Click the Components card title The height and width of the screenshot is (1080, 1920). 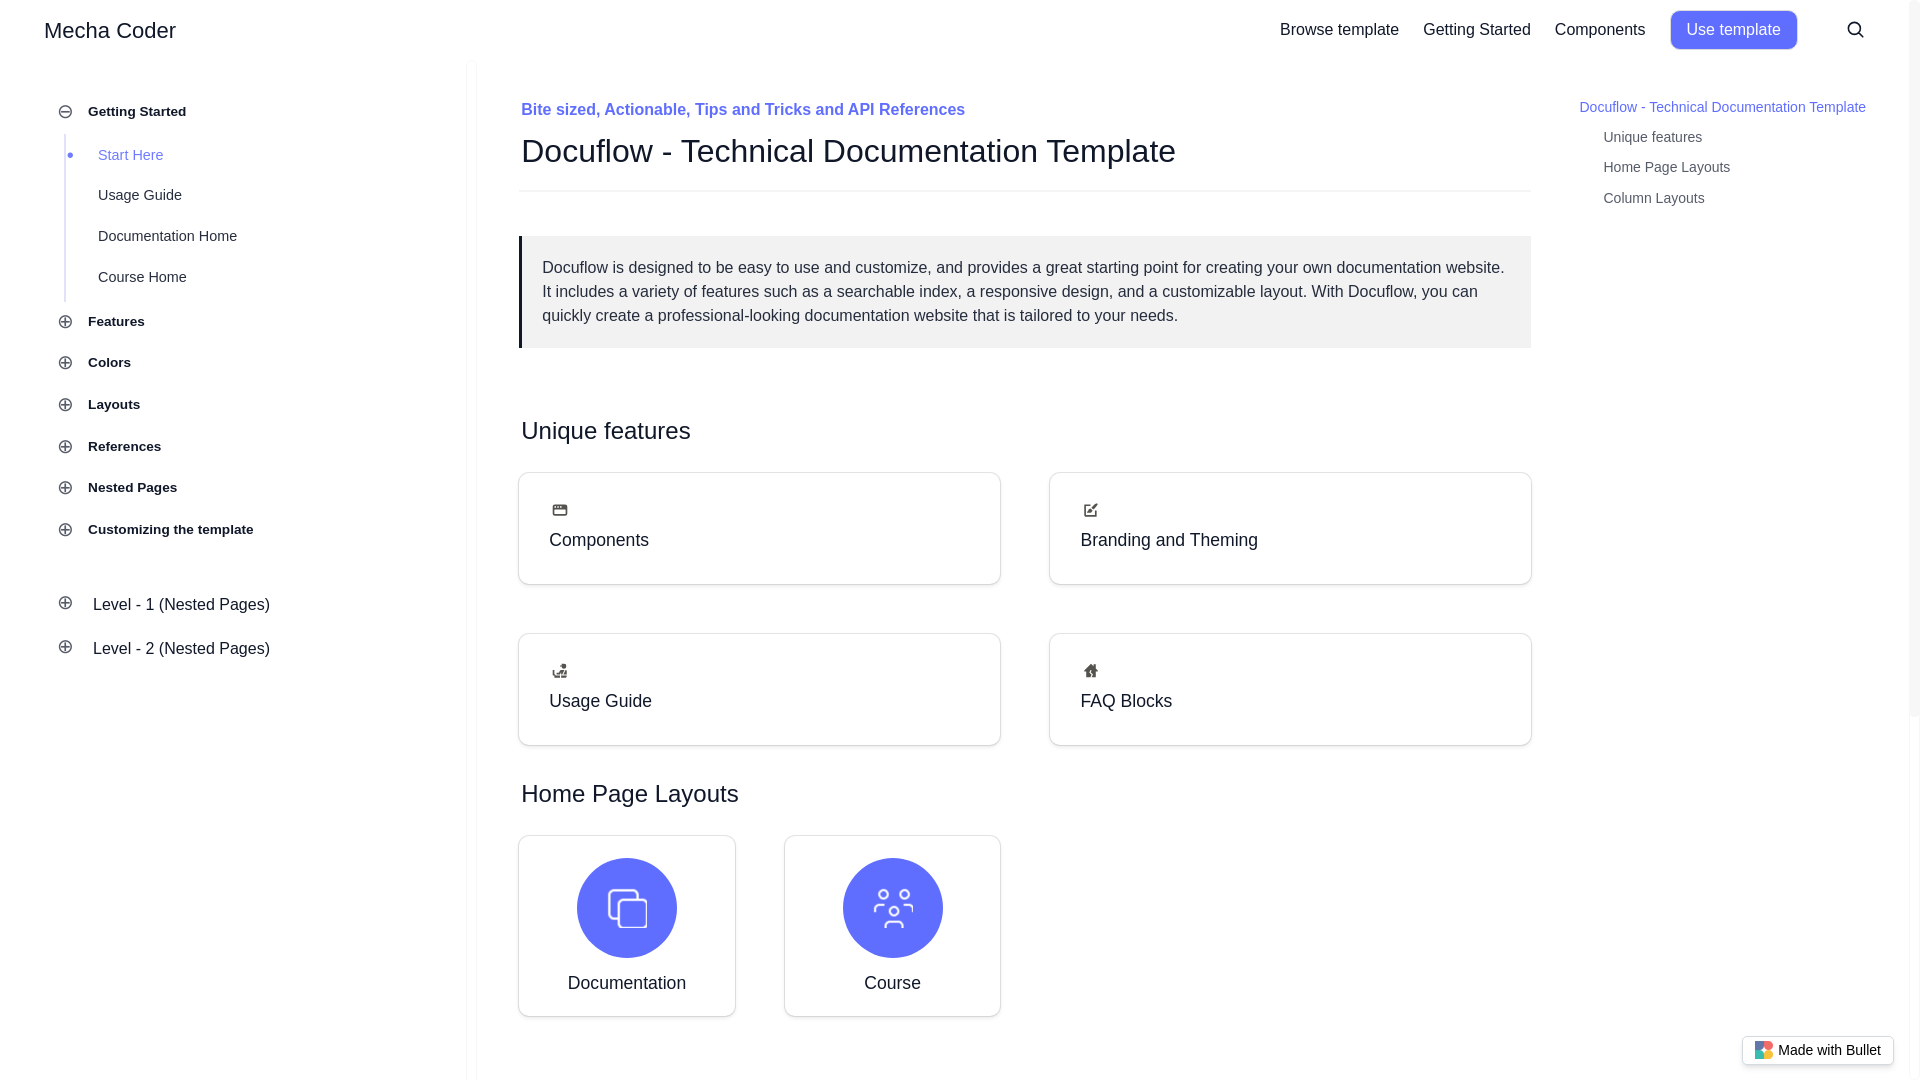599,540
